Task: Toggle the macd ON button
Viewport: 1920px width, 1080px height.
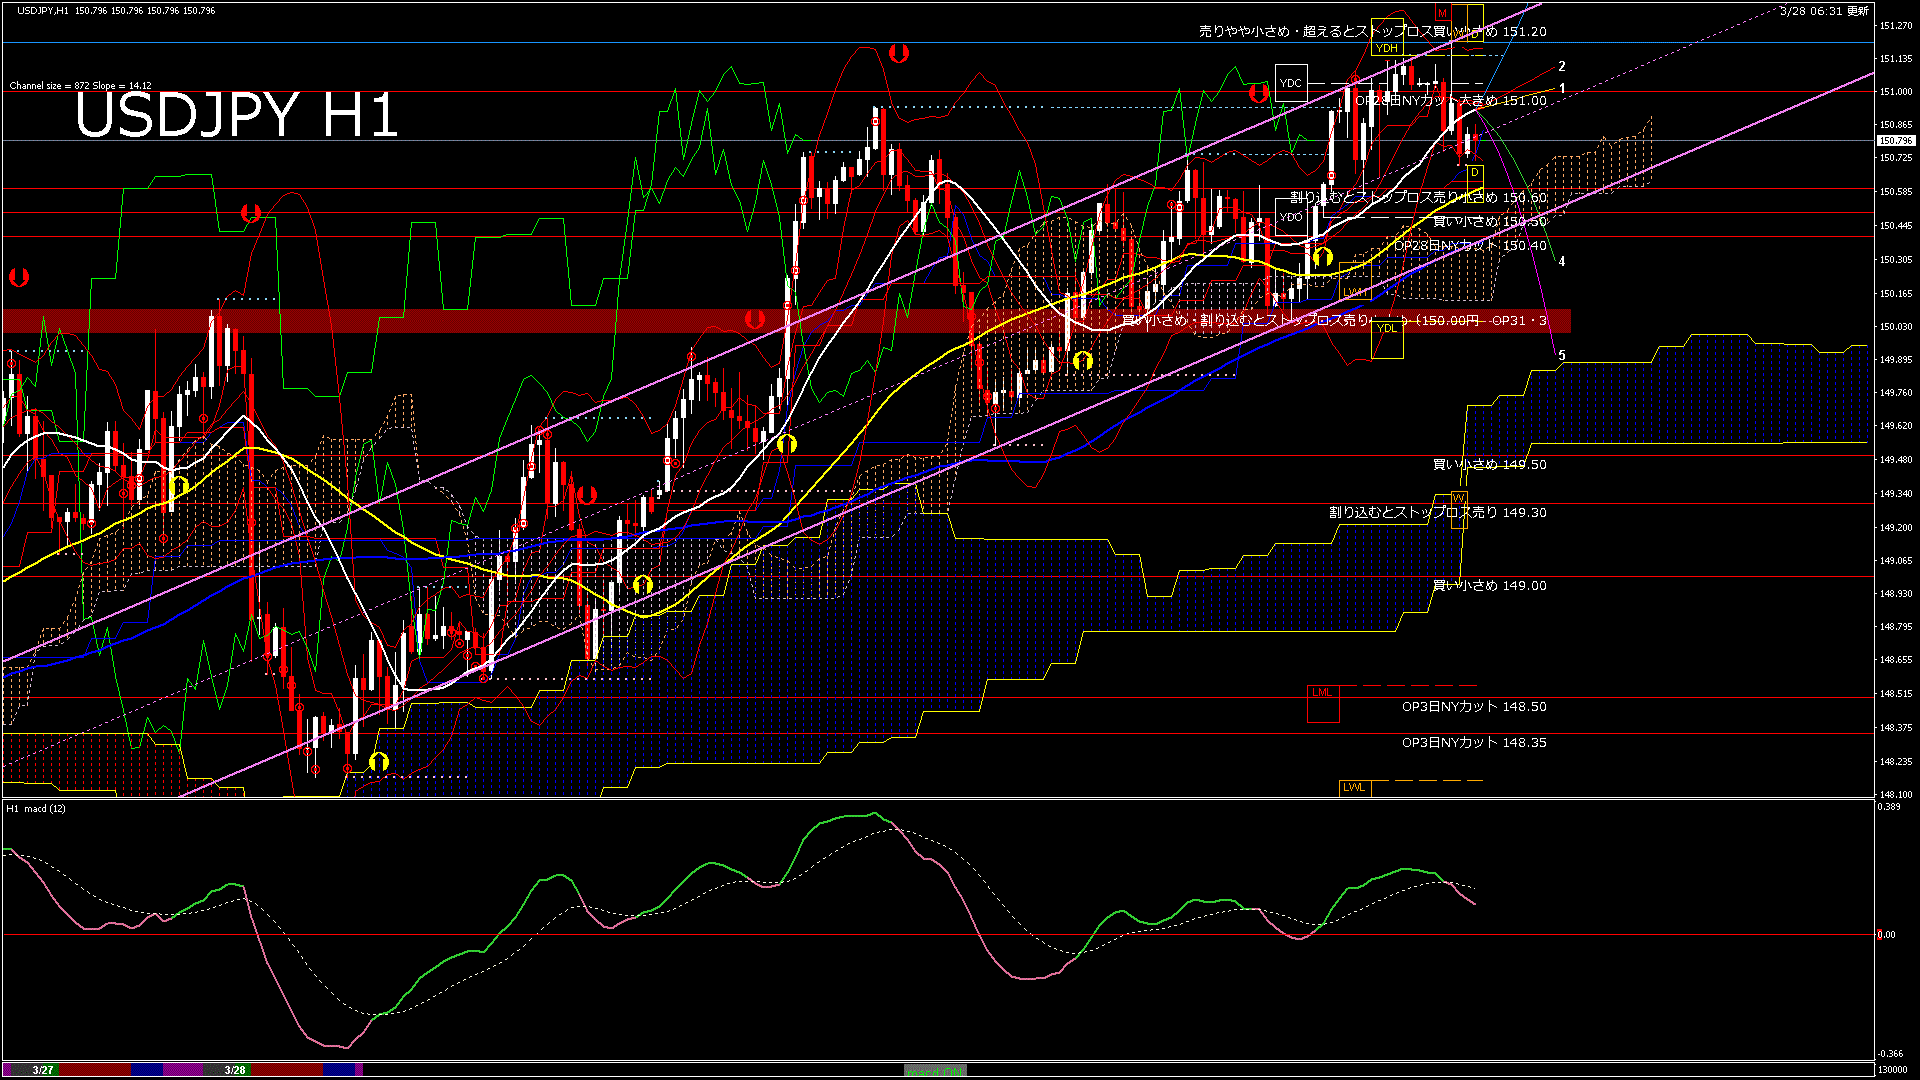Action: 935,1071
